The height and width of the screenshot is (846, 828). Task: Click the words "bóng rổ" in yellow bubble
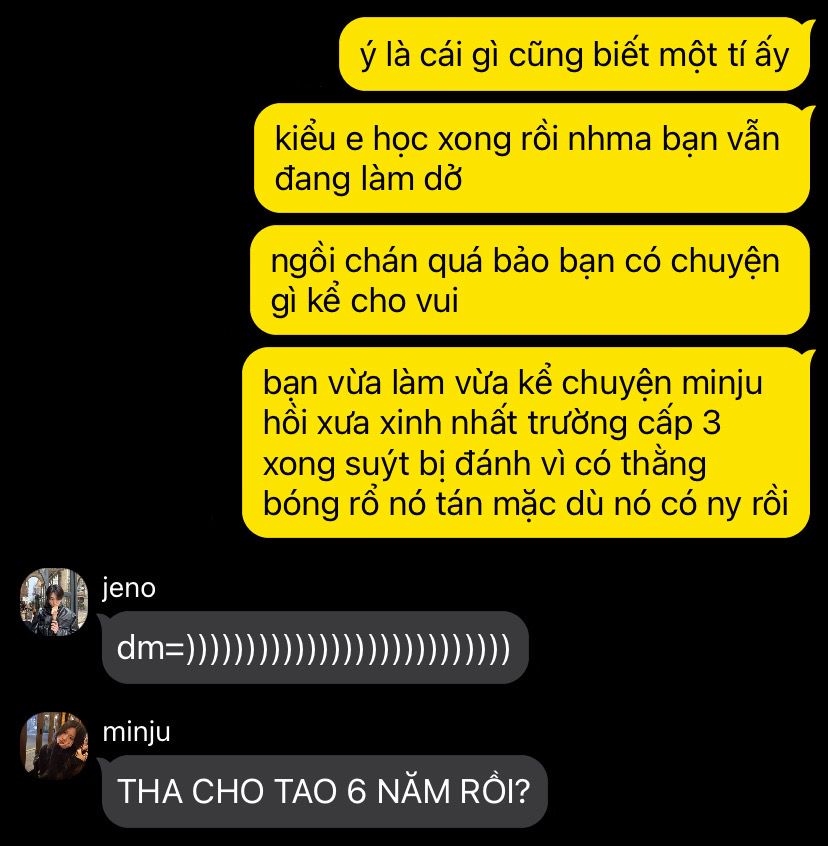click(x=321, y=504)
